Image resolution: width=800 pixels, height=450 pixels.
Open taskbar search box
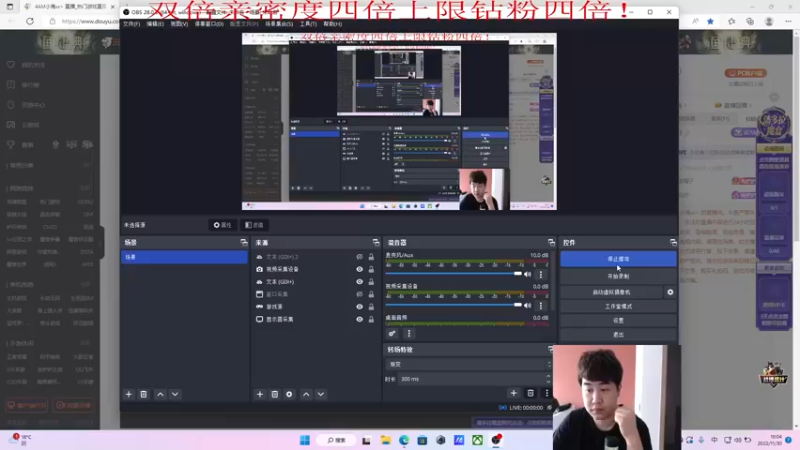pos(337,440)
